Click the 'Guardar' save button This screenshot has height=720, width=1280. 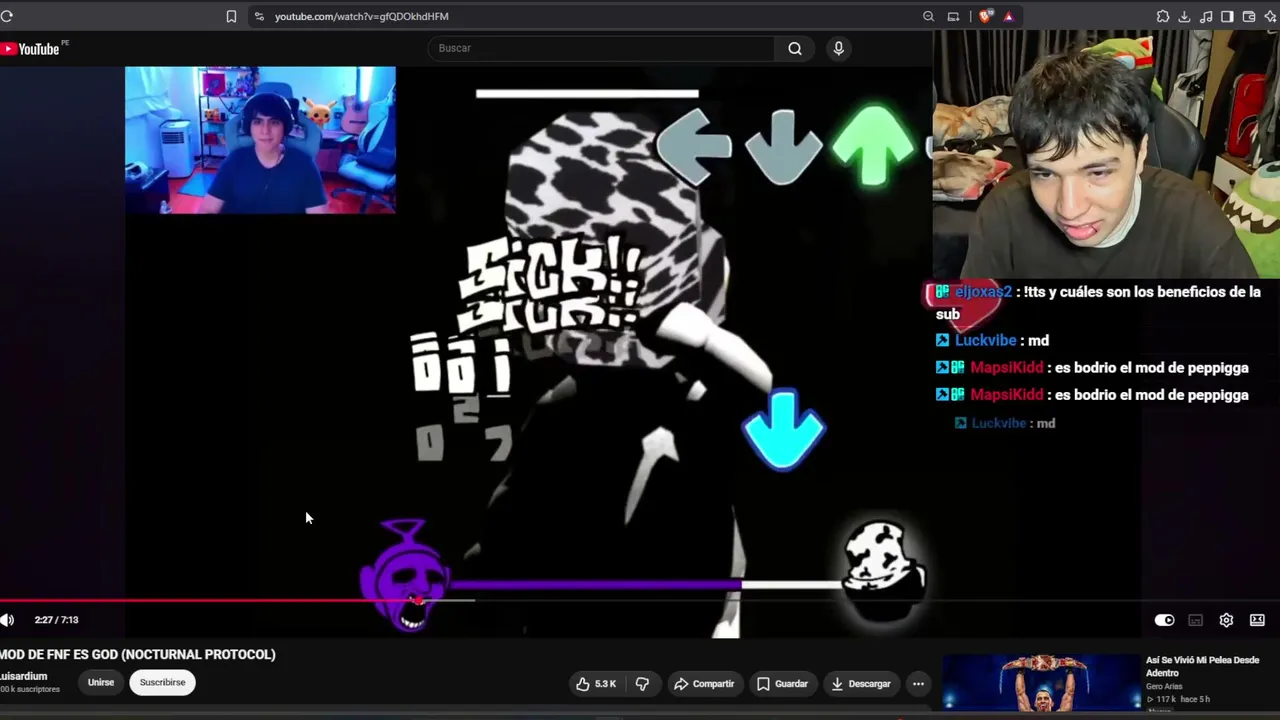pos(782,684)
